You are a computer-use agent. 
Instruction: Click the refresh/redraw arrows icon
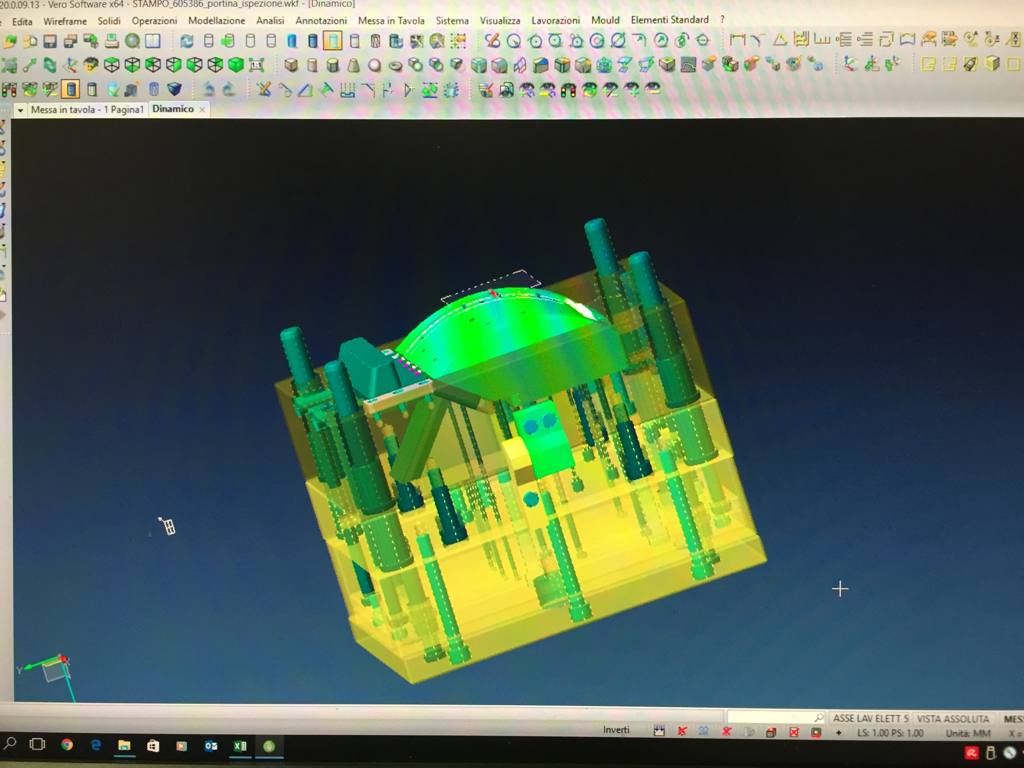point(187,41)
